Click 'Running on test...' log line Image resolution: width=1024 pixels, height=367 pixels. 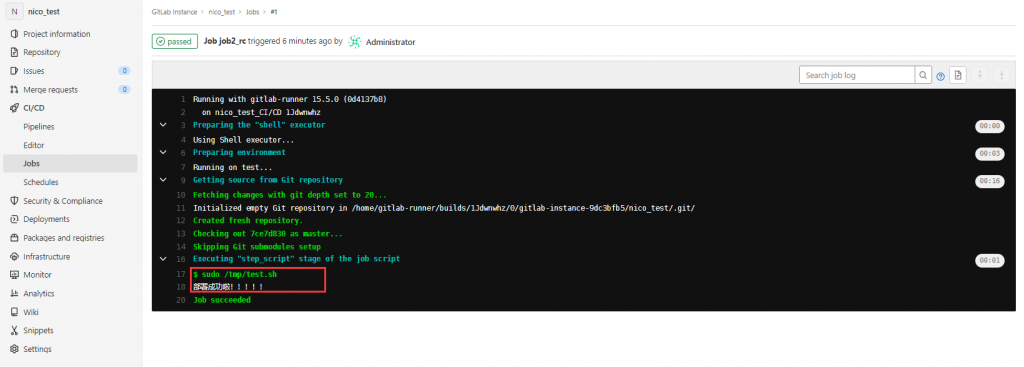[232, 167]
